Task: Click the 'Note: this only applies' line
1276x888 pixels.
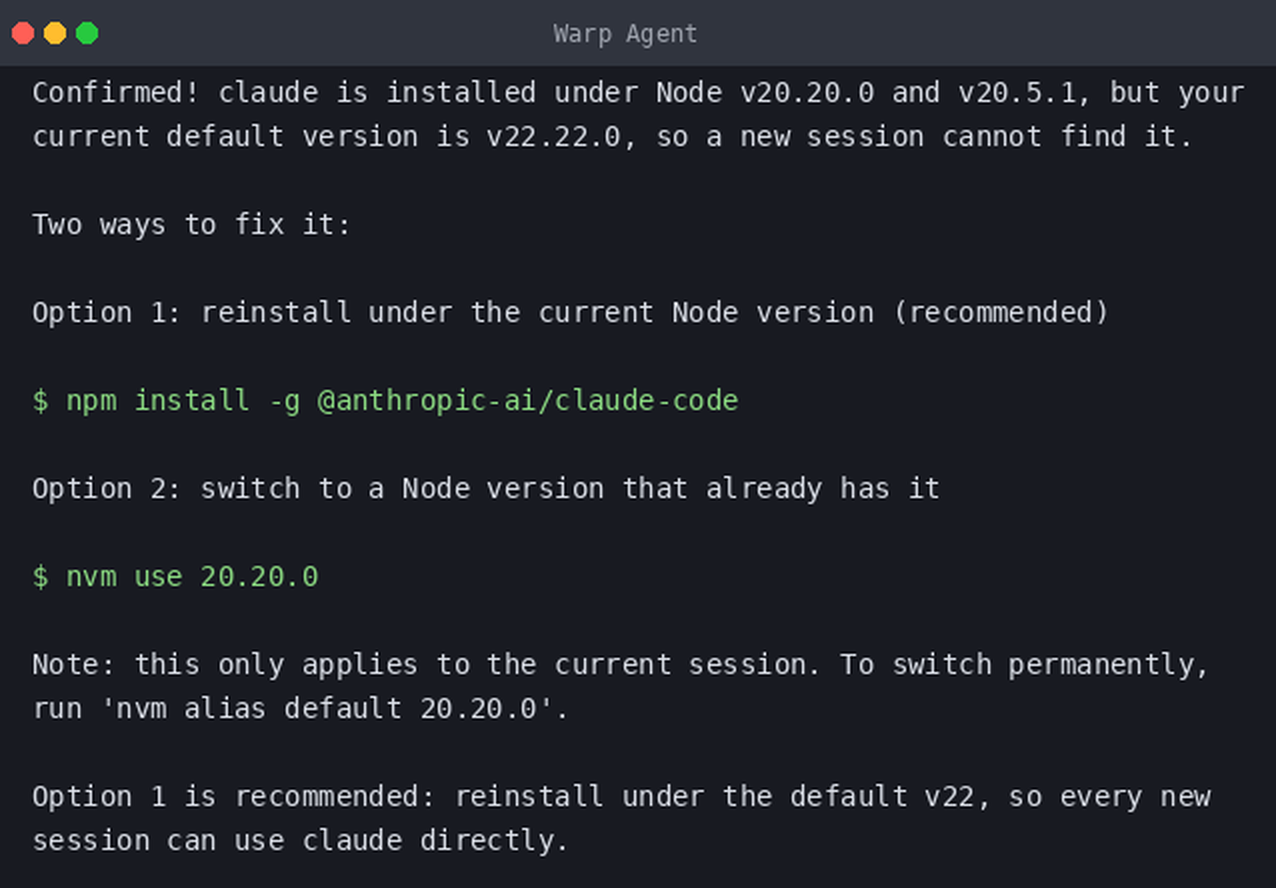Action: coord(621,665)
